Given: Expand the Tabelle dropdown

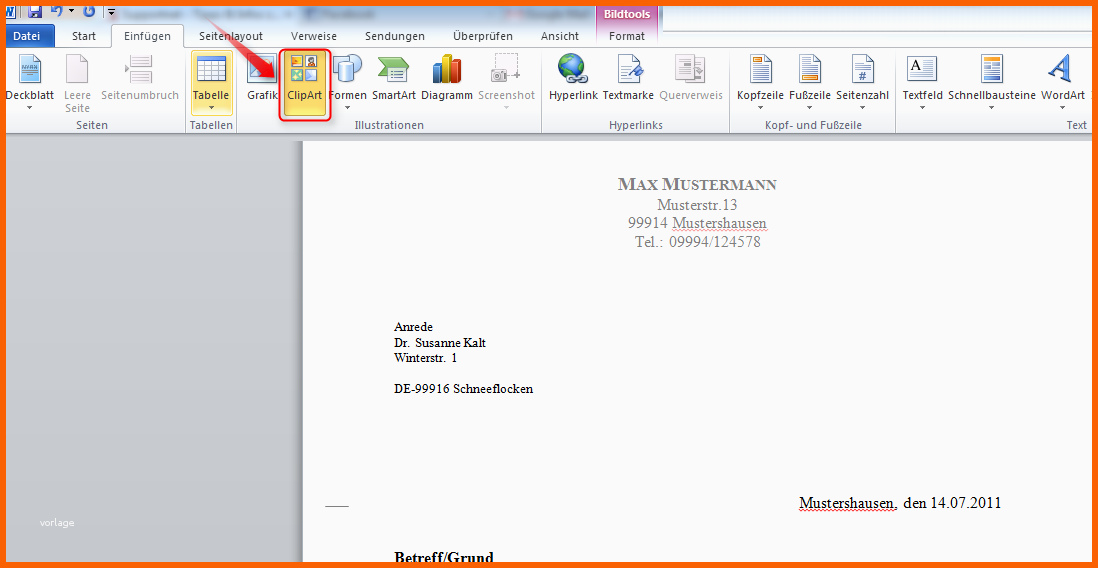Looking at the screenshot, I should click(x=211, y=106).
